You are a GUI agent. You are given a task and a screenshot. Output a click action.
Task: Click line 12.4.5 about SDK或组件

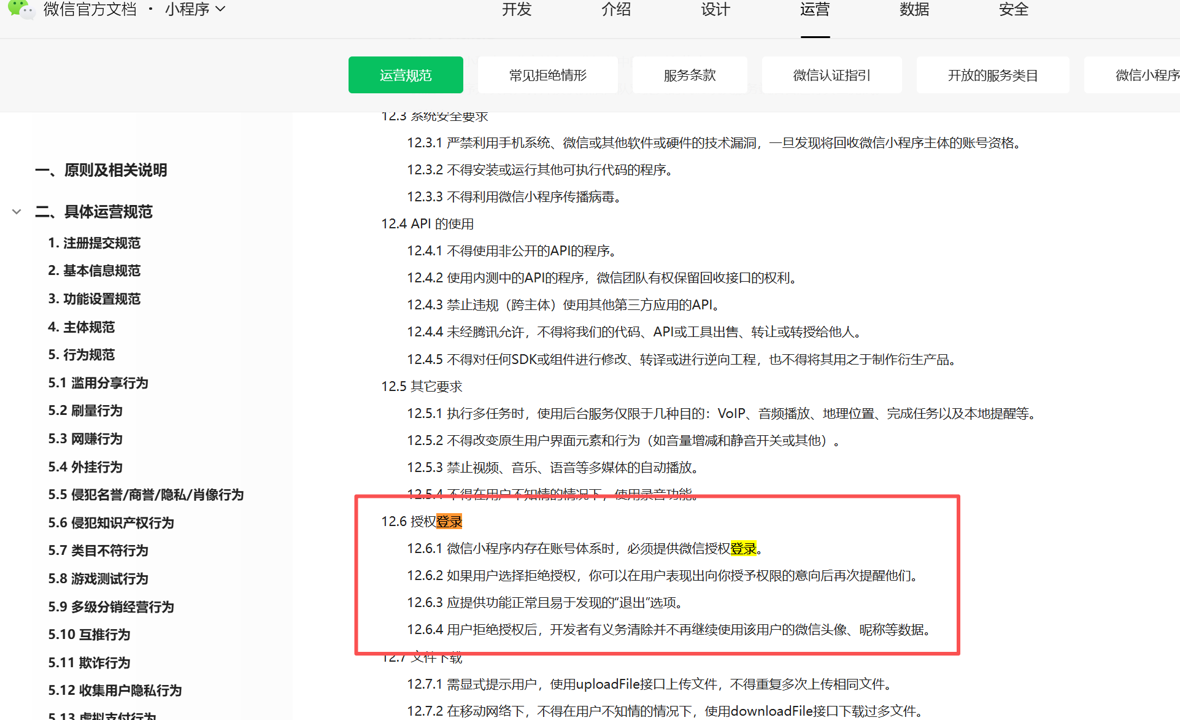tap(681, 360)
